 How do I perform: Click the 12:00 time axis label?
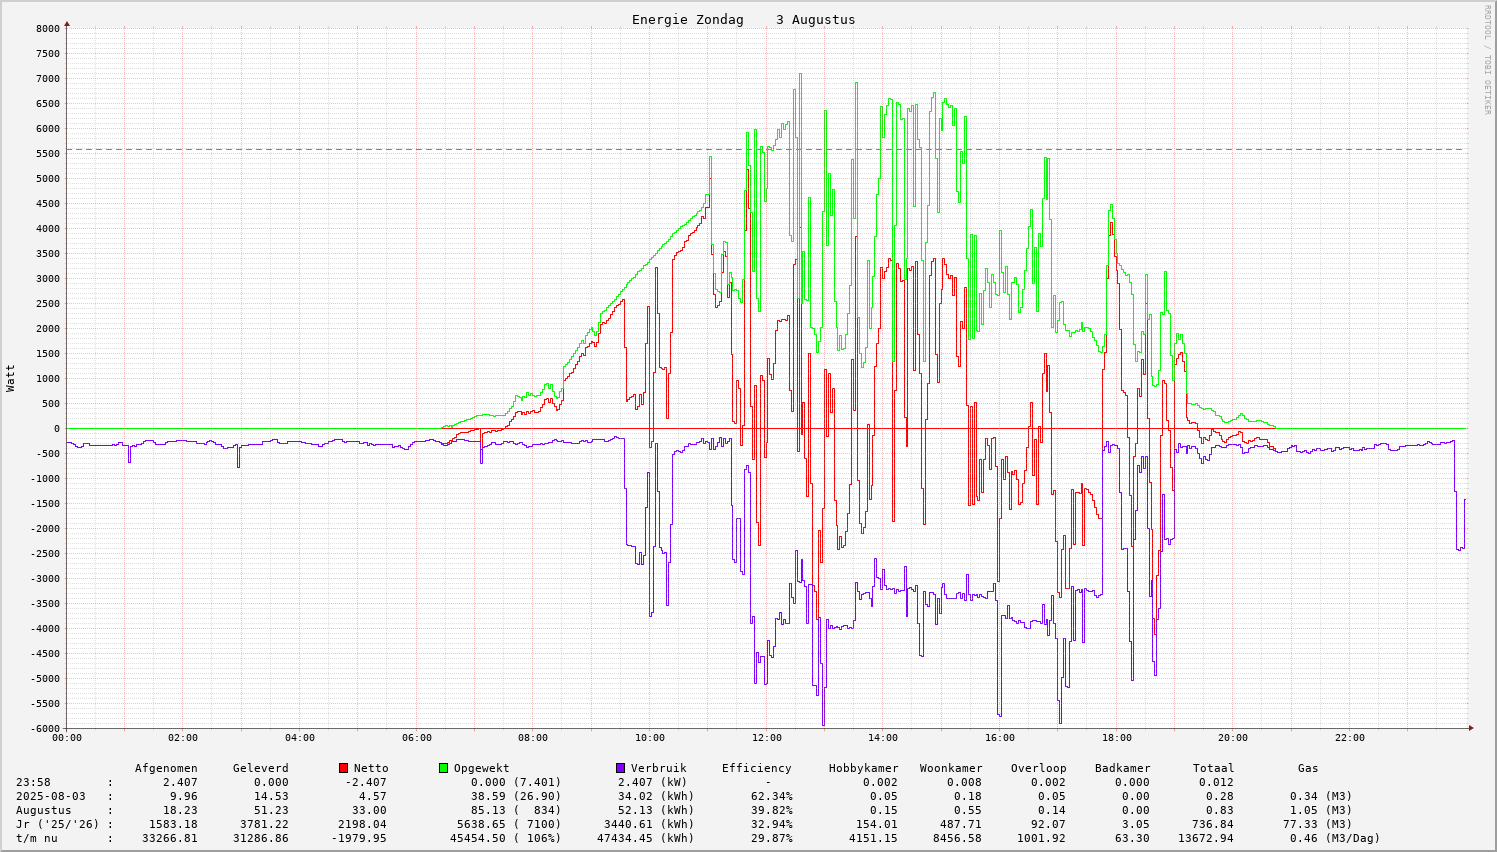coord(766,738)
